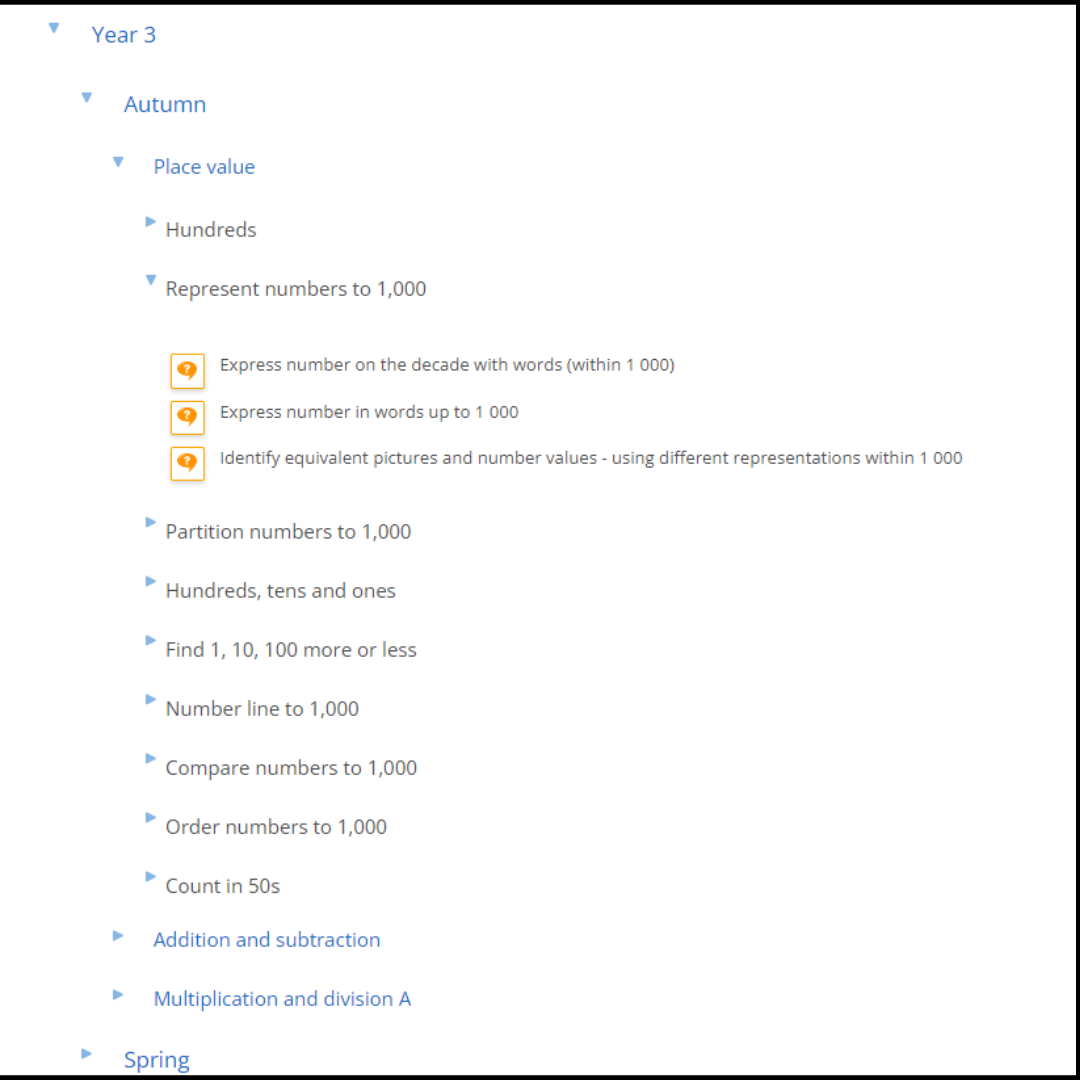Open 'Identify equivalent pictures and number values' activity
Image resolution: width=1080 pixels, height=1080 pixels.
(590, 458)
